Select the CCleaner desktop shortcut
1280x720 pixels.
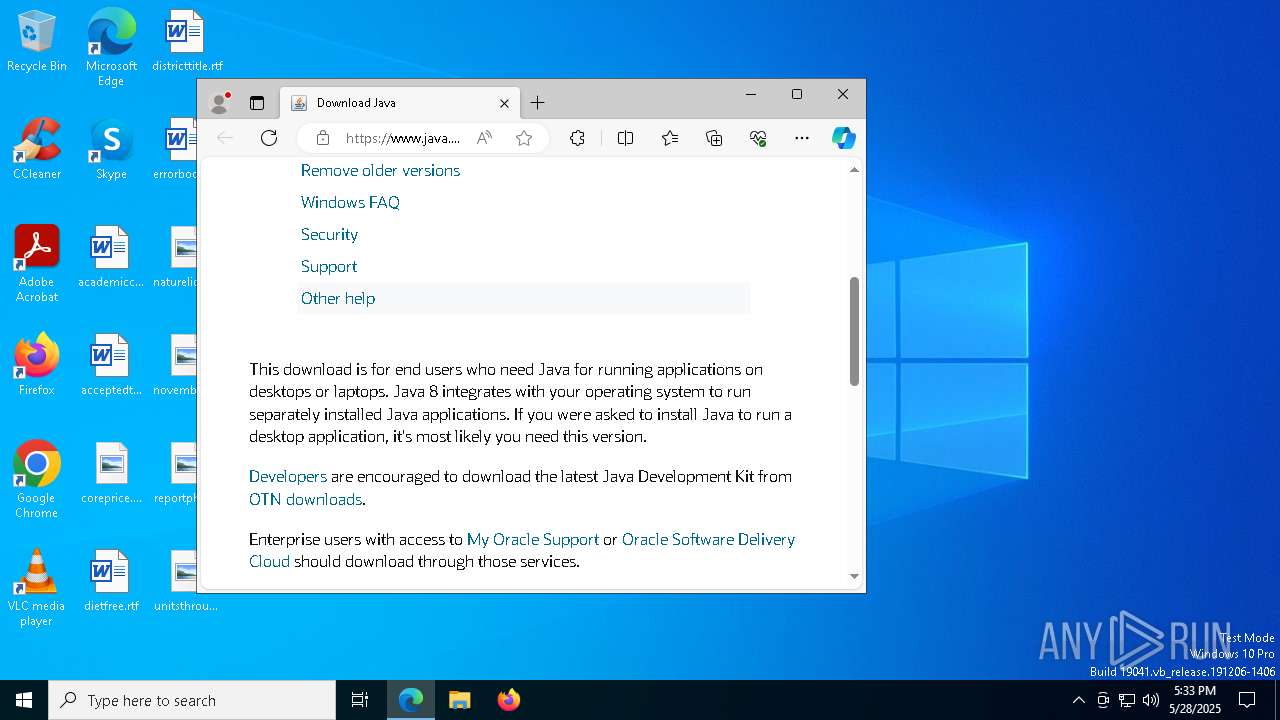(x=37, y=150)
